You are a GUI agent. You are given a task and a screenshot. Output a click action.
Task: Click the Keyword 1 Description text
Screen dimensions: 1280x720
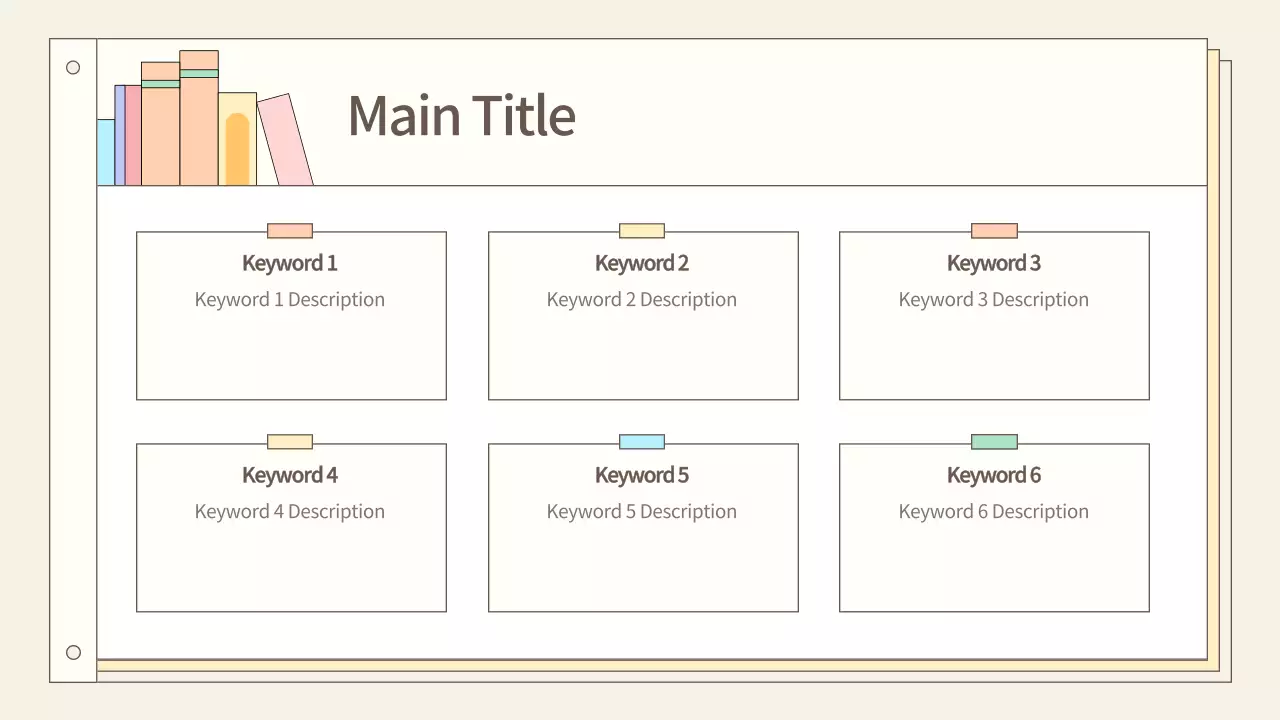click(x=290, y=300)
